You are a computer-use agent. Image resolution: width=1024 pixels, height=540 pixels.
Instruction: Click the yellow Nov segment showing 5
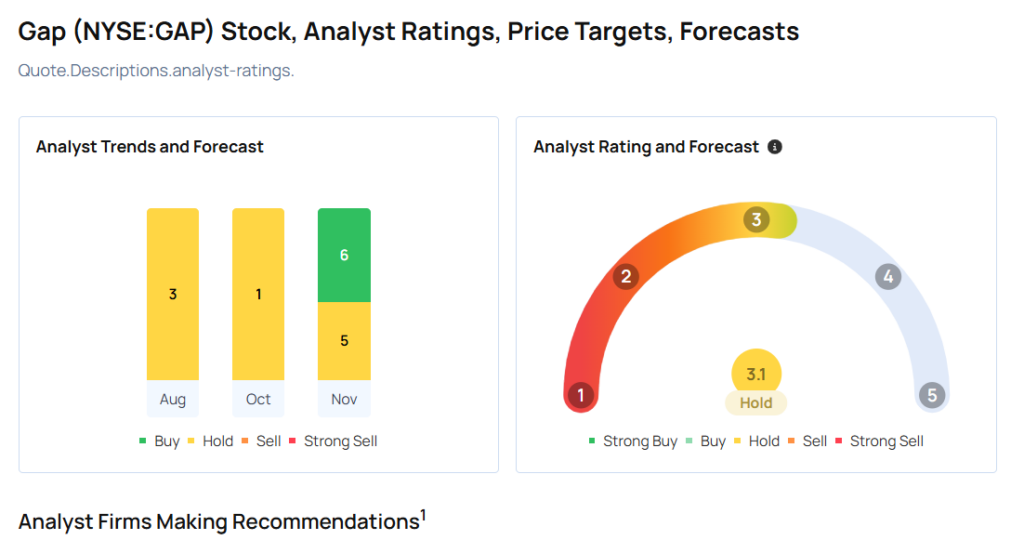(344, 341)
